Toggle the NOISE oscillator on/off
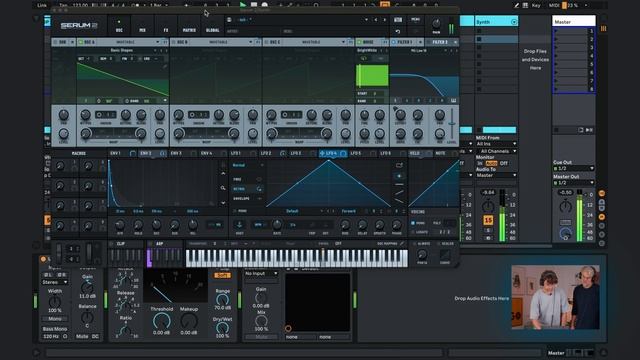This screenshot has height=360, width=640. 359,42
